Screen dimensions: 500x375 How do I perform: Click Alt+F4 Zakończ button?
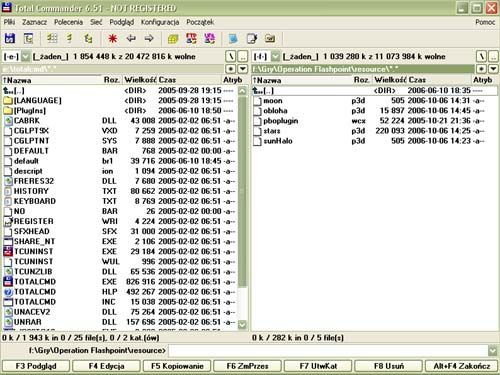tap(462, 366)
